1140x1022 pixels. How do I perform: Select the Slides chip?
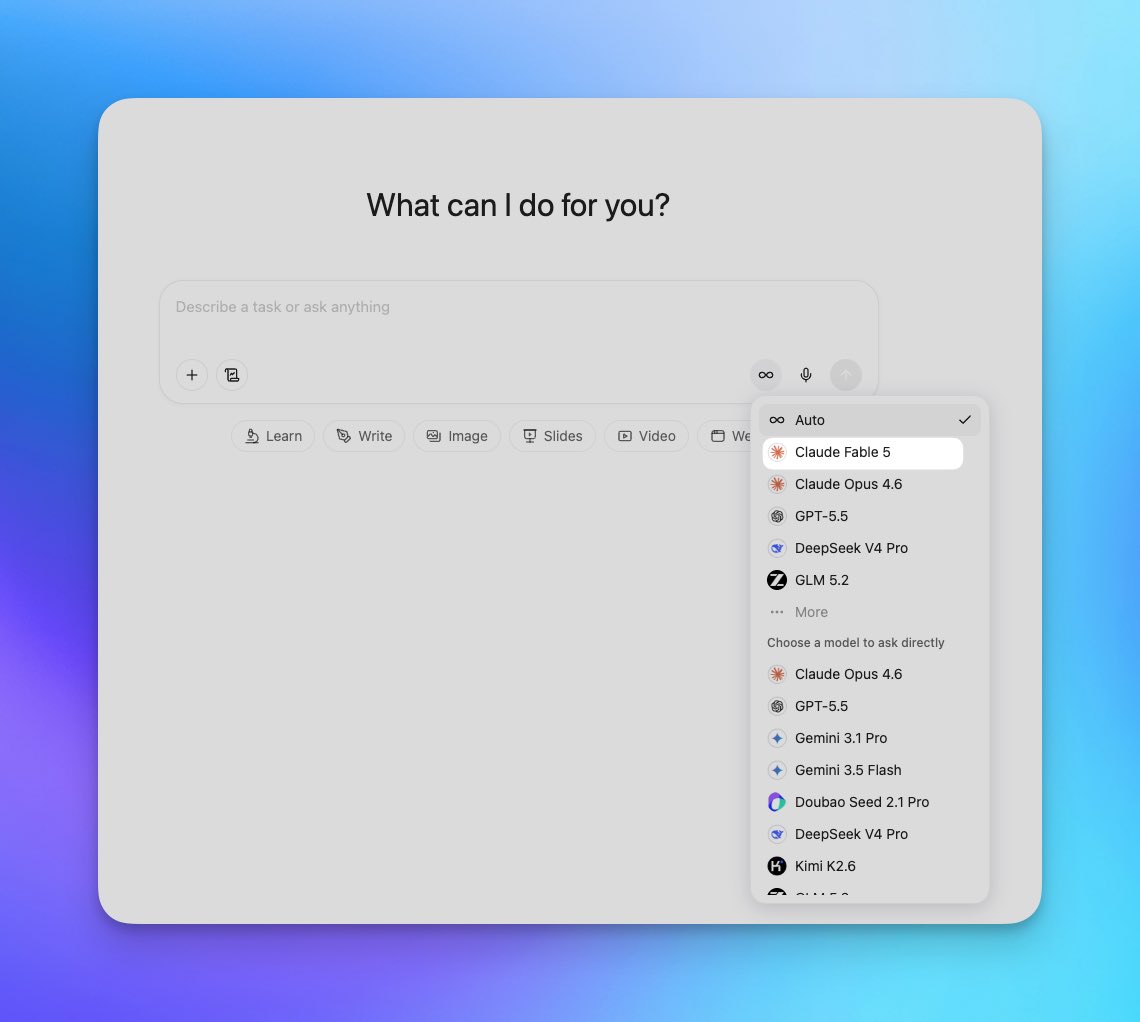tap(552, 436)
